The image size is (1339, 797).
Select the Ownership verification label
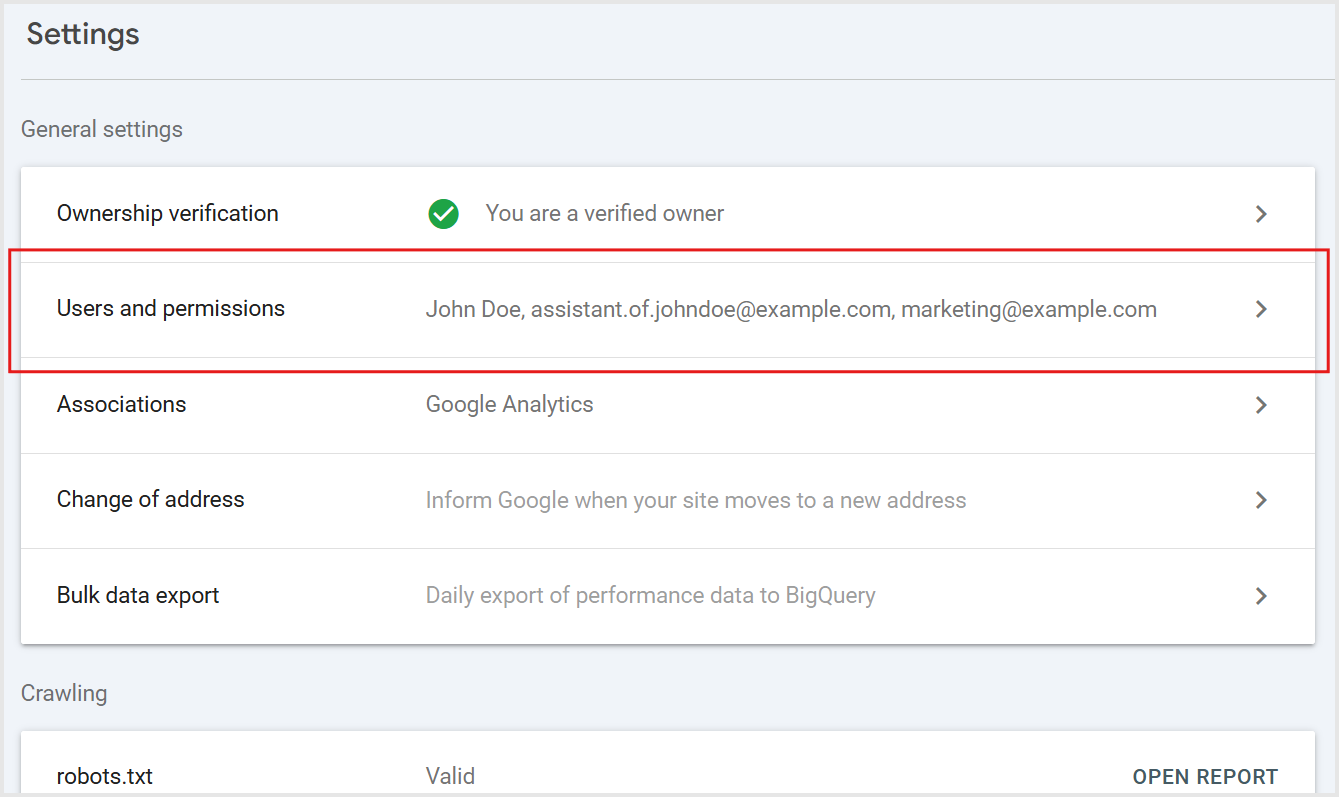(x=167, y=214)
